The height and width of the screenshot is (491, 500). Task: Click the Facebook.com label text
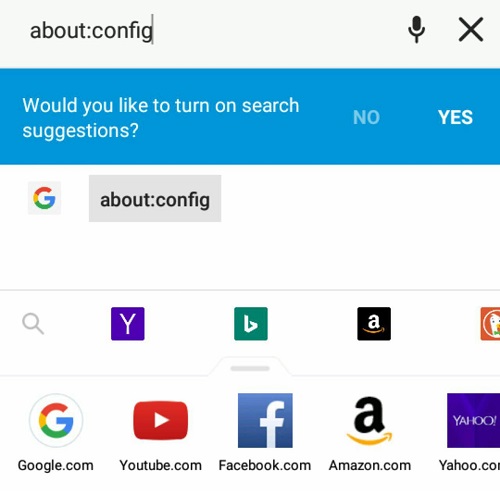coord(265,465)
